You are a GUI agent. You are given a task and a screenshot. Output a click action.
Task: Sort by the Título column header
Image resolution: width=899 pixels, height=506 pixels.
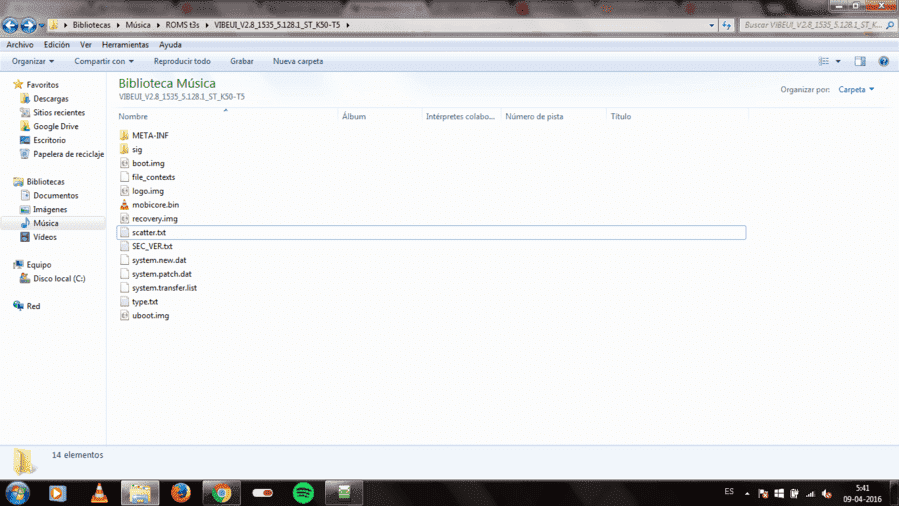coord(677,116)
